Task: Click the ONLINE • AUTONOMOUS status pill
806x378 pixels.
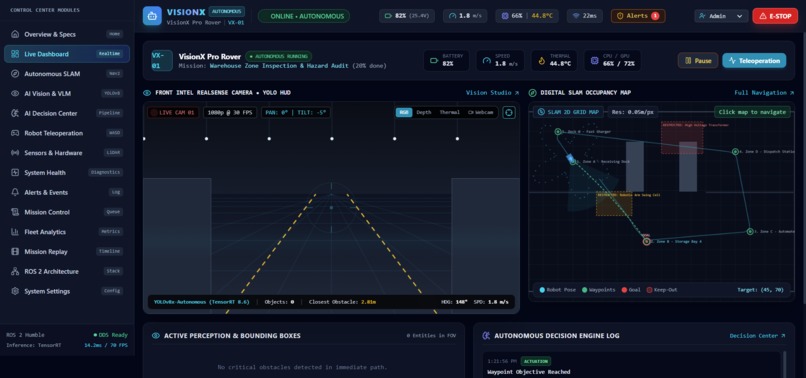Action: [304, 16]
